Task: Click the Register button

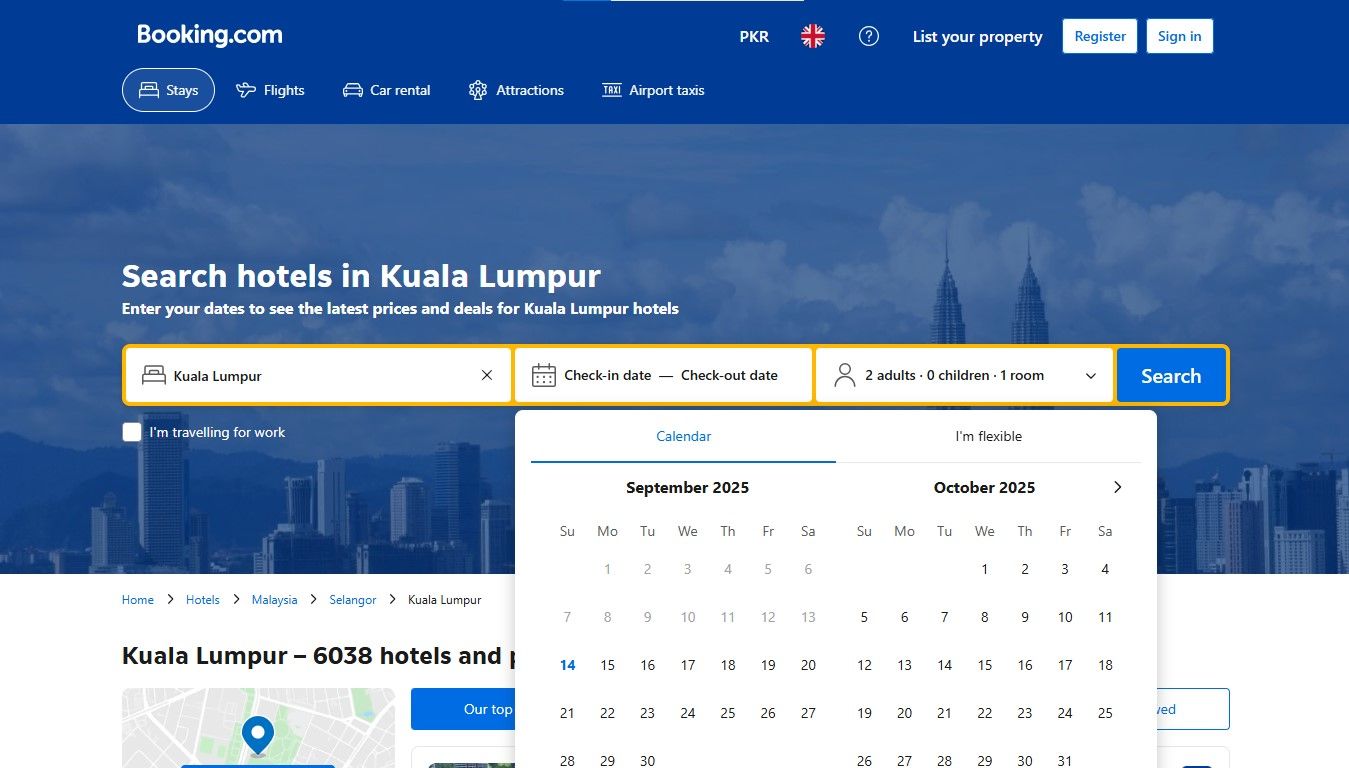Action: click(1100, 36)
